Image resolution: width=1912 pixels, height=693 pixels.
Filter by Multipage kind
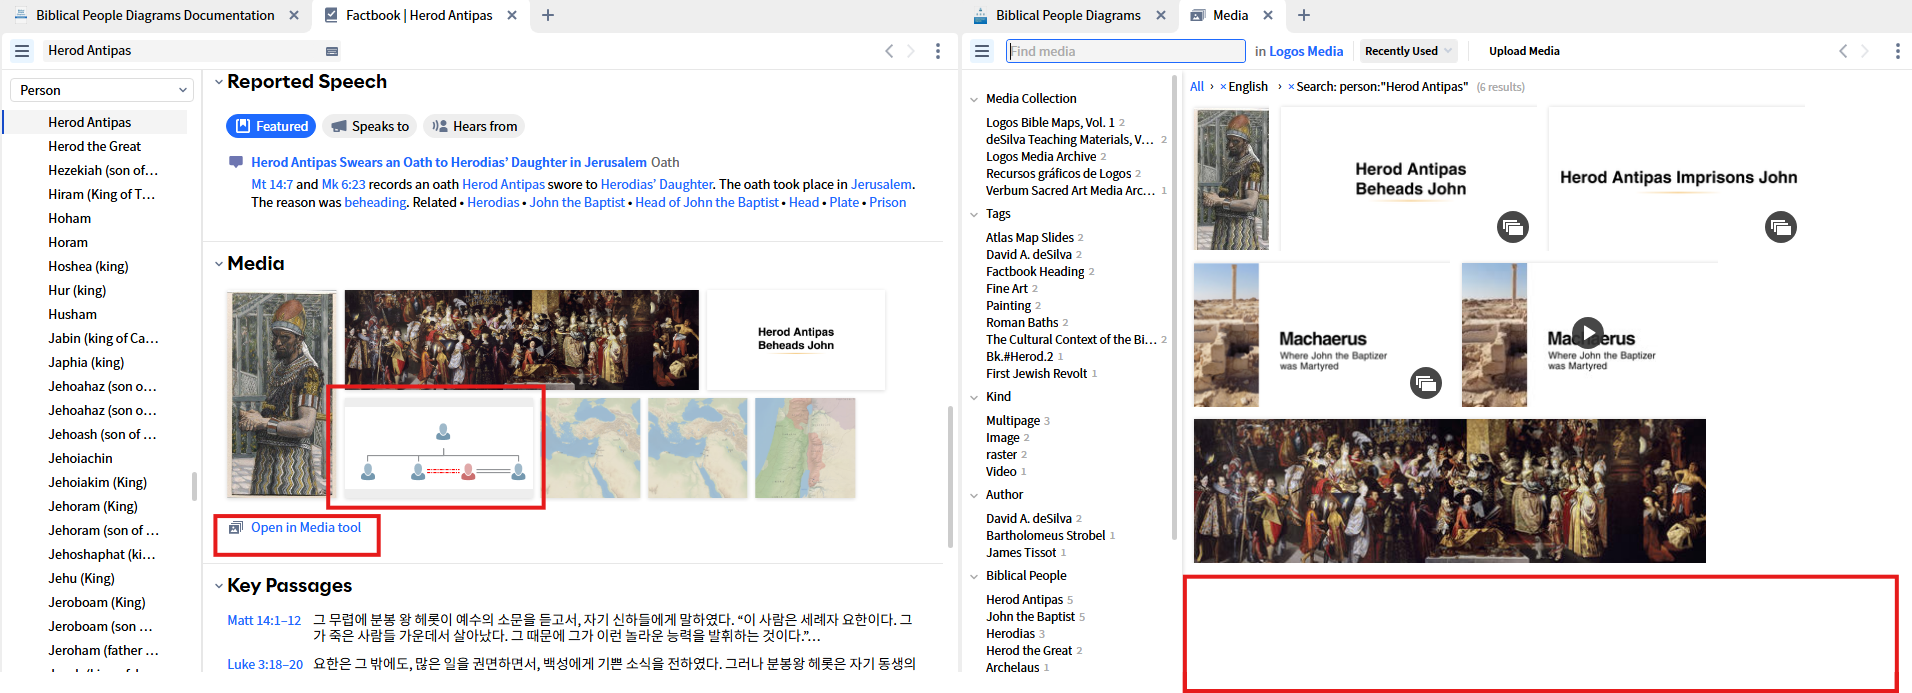(1013, 421)
